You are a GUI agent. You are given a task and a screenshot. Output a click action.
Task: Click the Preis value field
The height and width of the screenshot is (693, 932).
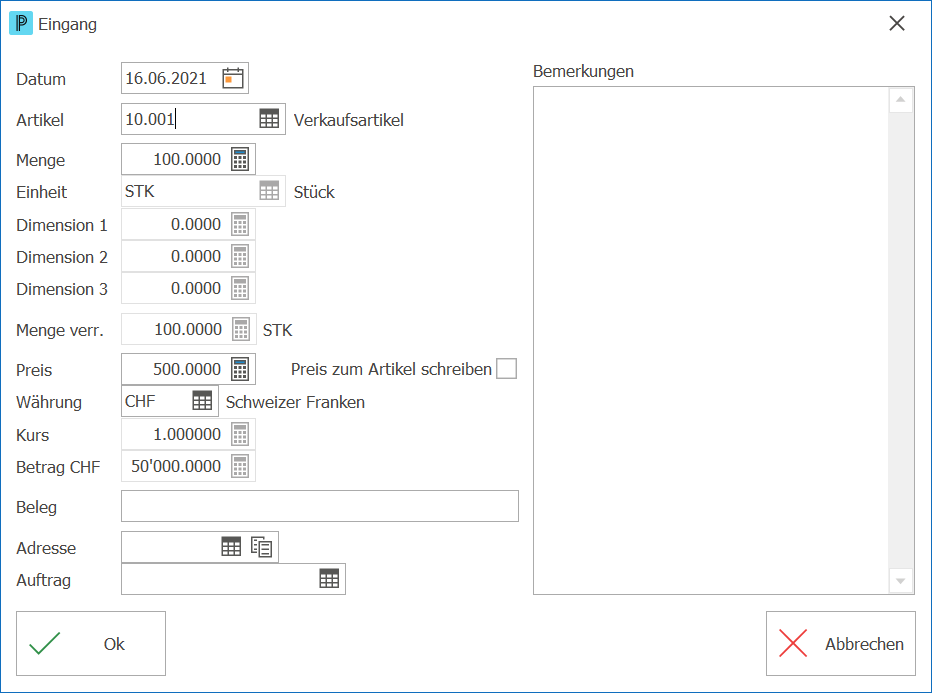click(x=176, y=369)
